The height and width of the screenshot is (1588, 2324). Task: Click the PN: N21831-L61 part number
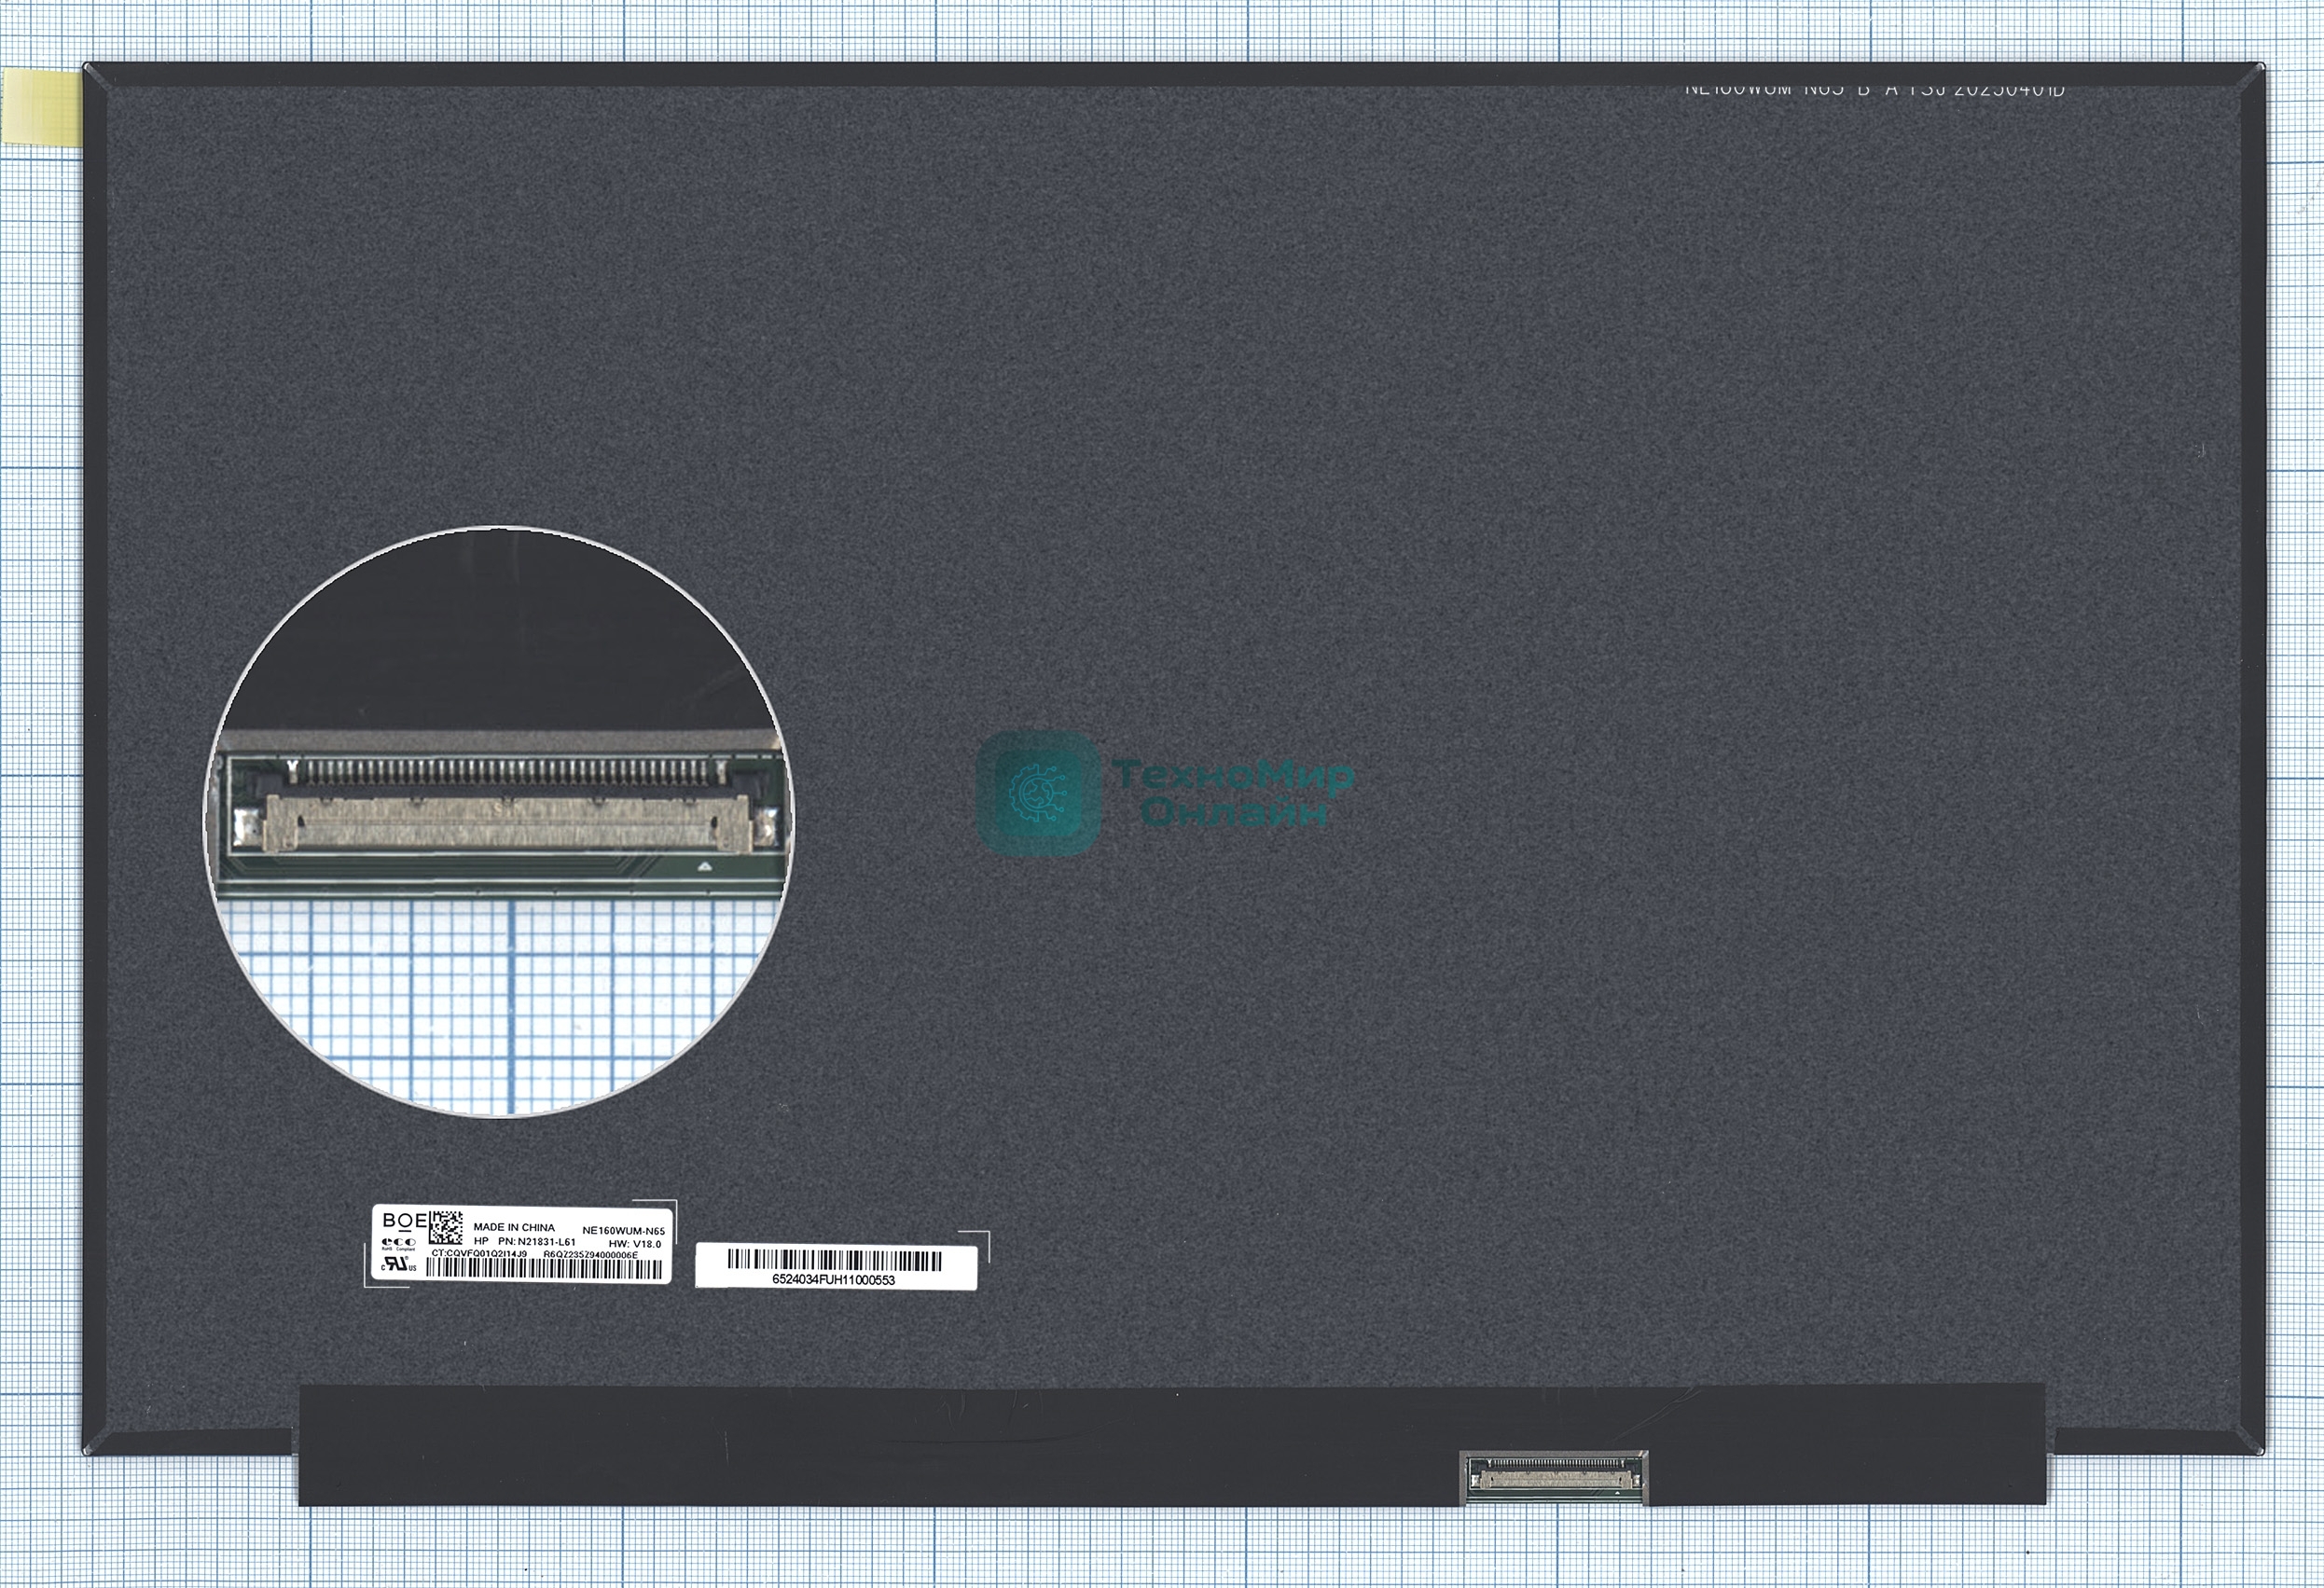536,1242
